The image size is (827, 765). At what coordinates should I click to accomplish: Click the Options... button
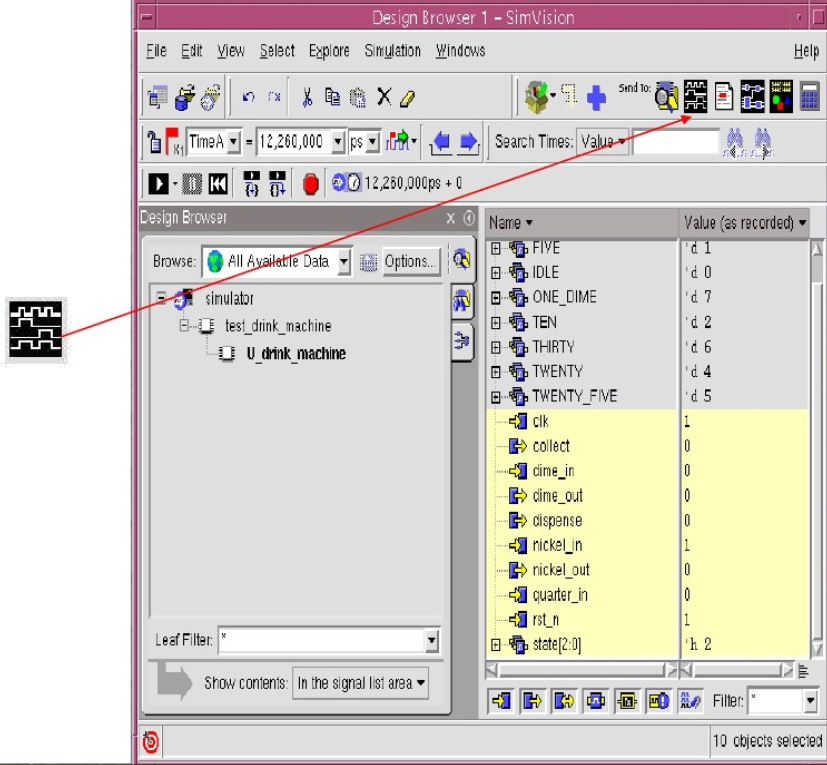(410, 261)
